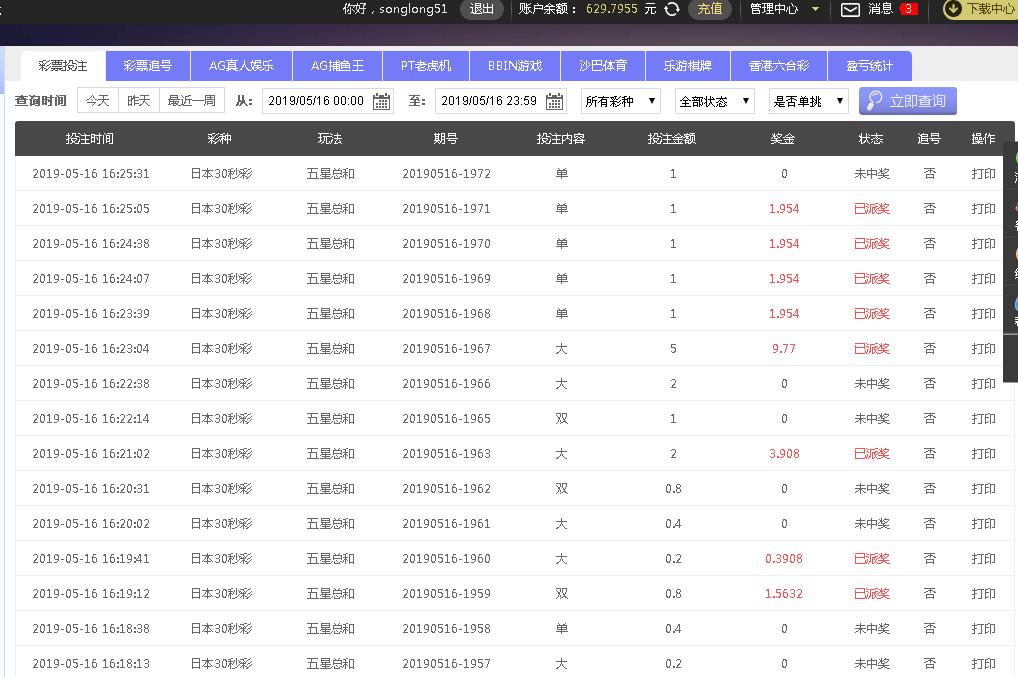Open the 香港六合彩 tab
The height and width of the screenshot is (677, 1018).
(779, 66)
